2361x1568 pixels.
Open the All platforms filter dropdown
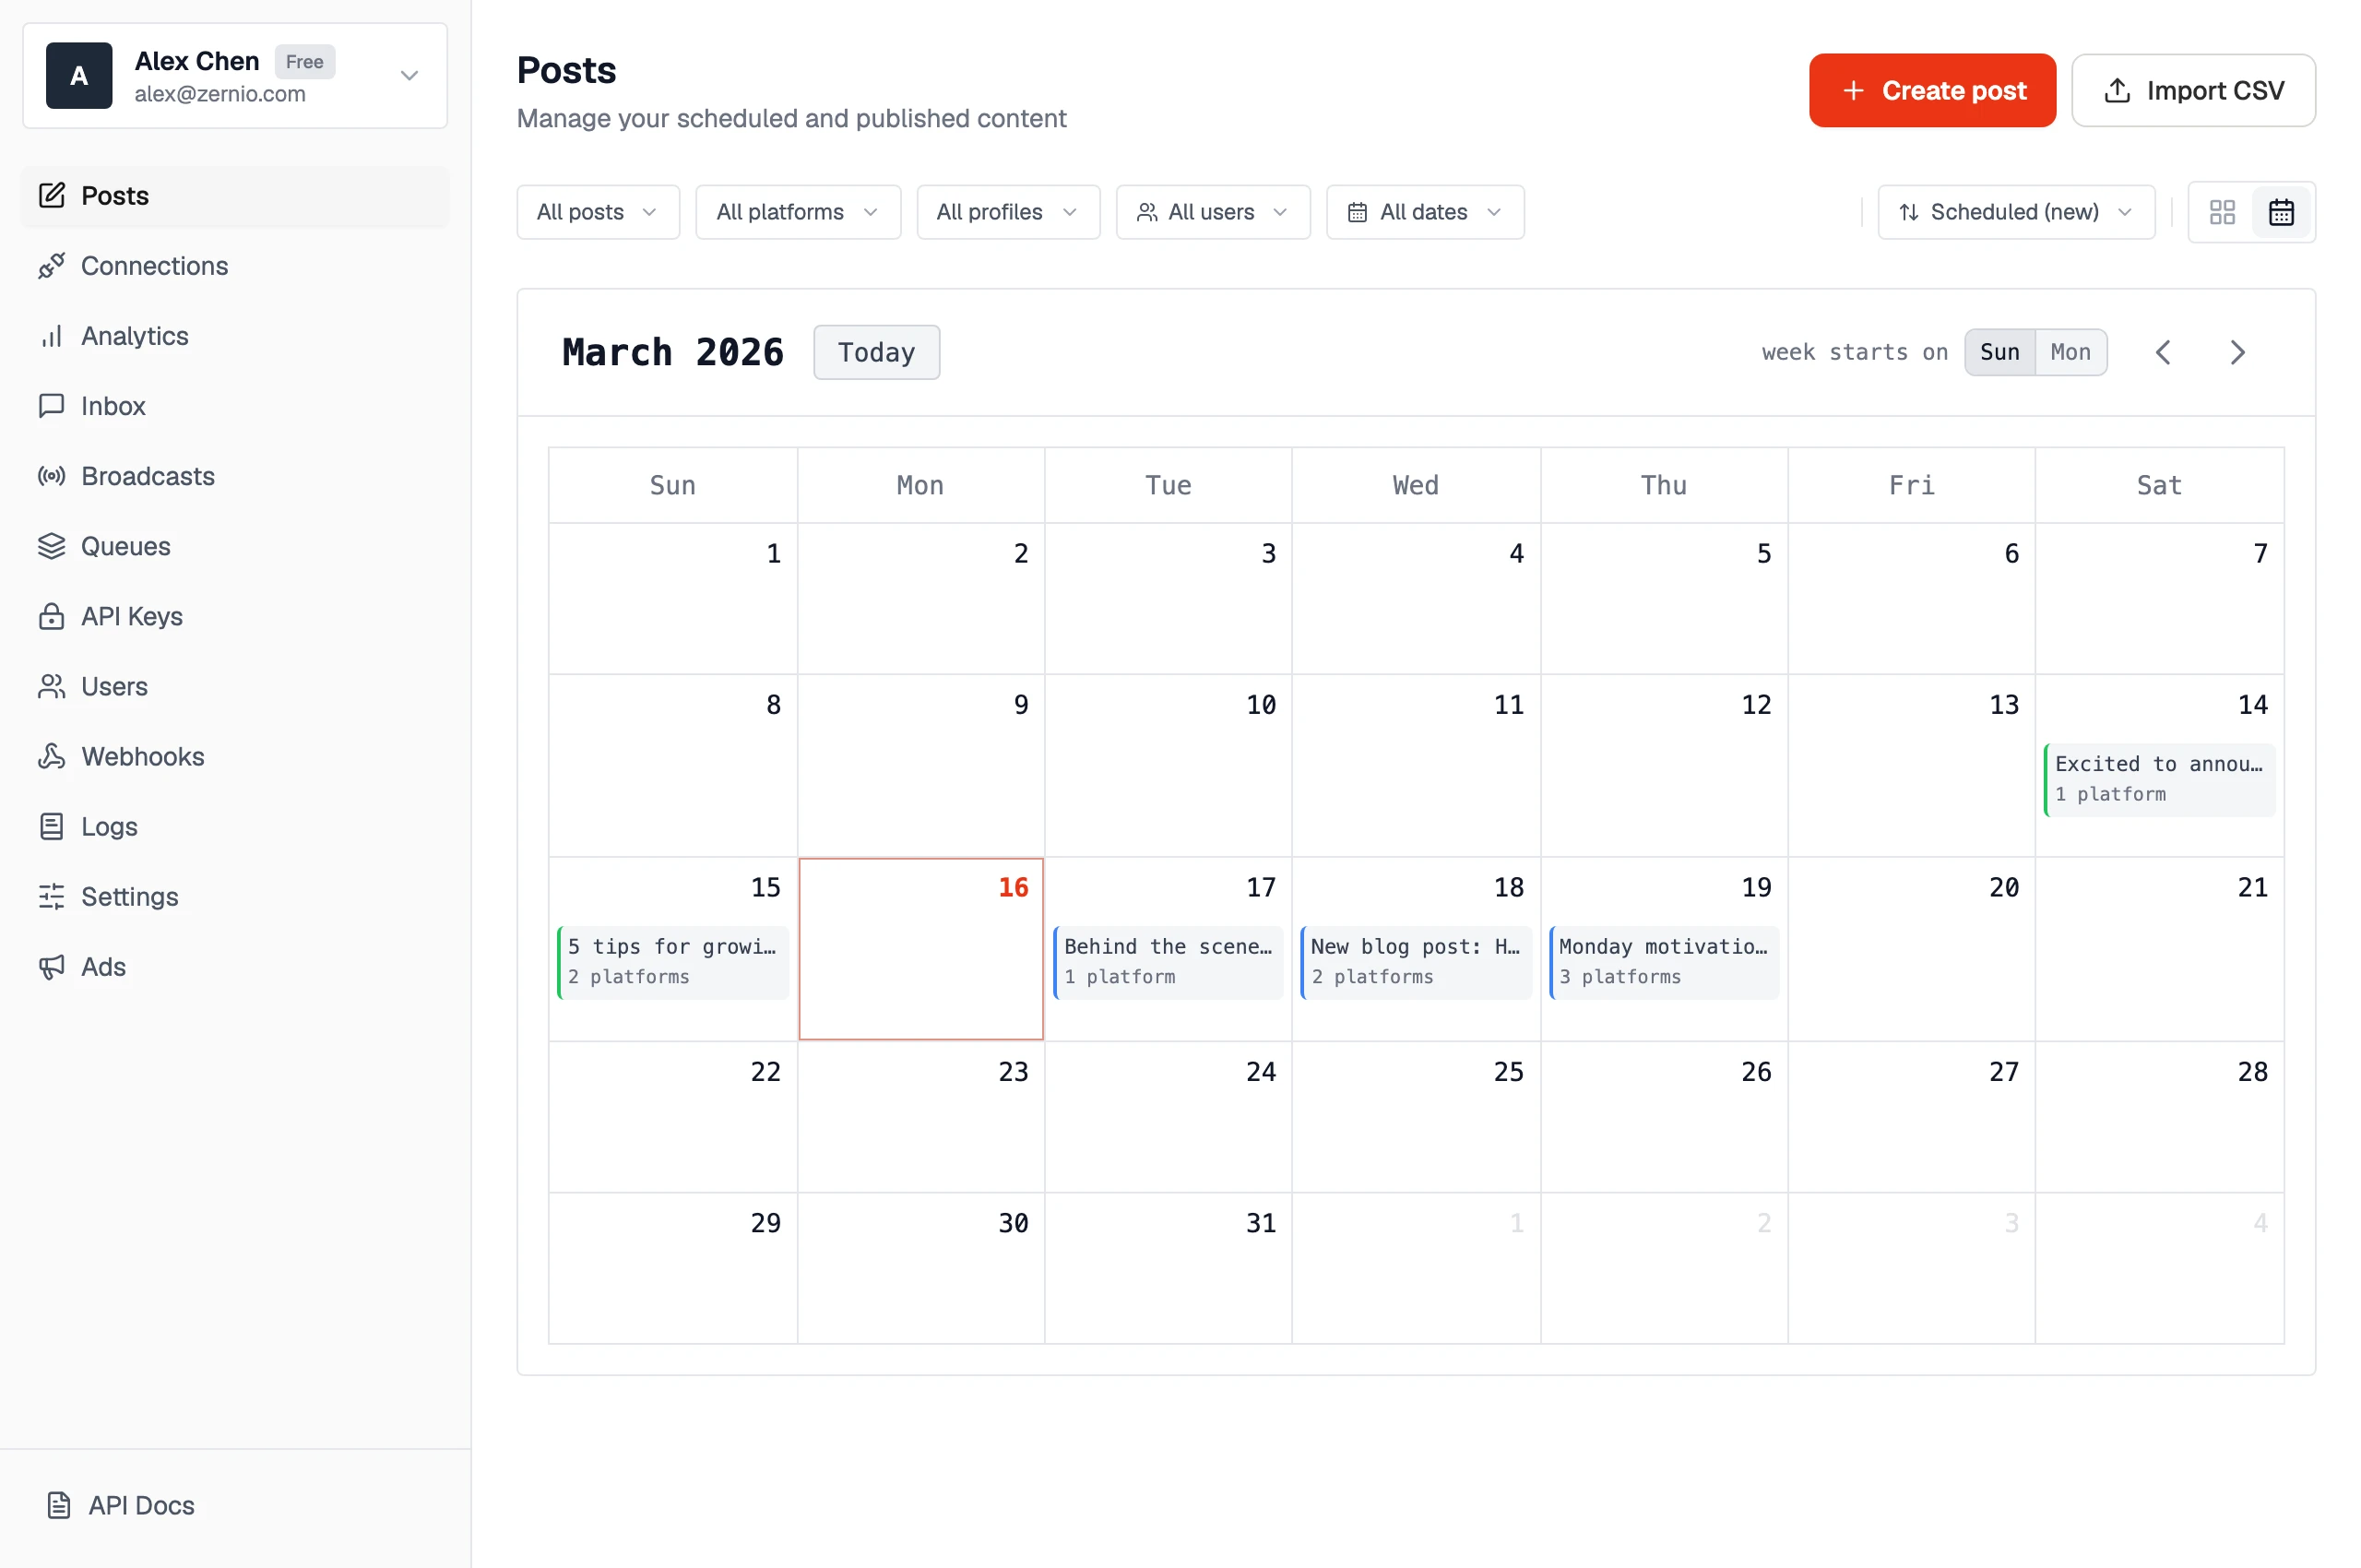pyautogui.click(x=797, y=212)
